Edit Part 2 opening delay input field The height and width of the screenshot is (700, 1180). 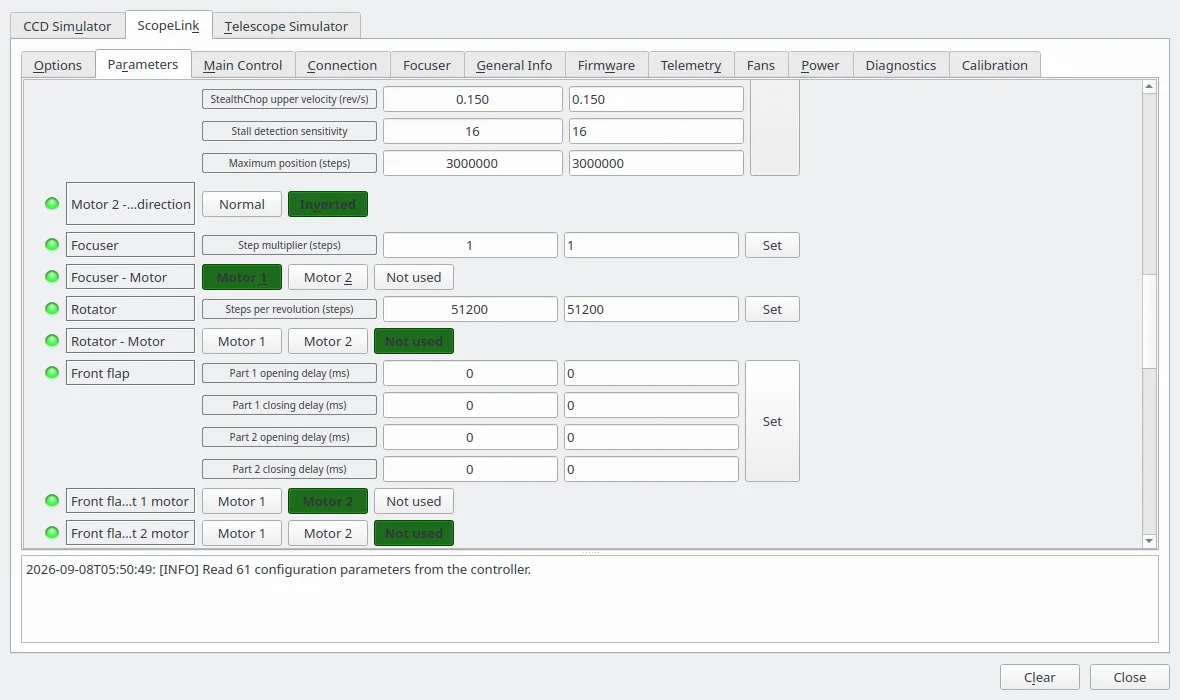(651, 437)
